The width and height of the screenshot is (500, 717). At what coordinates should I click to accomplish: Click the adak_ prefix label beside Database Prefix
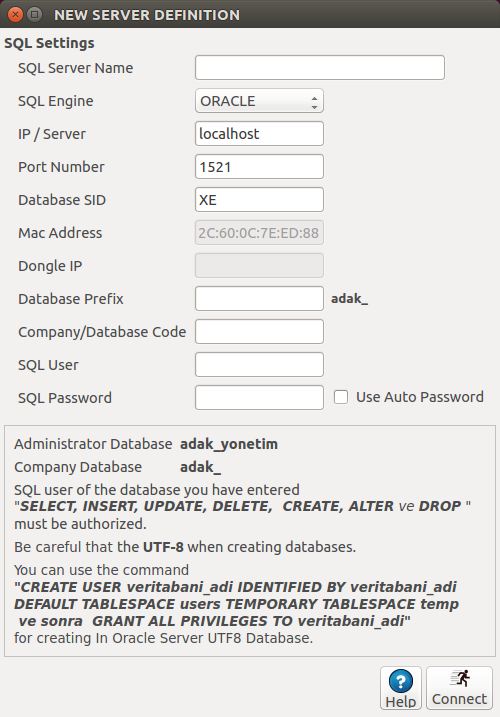349,299
